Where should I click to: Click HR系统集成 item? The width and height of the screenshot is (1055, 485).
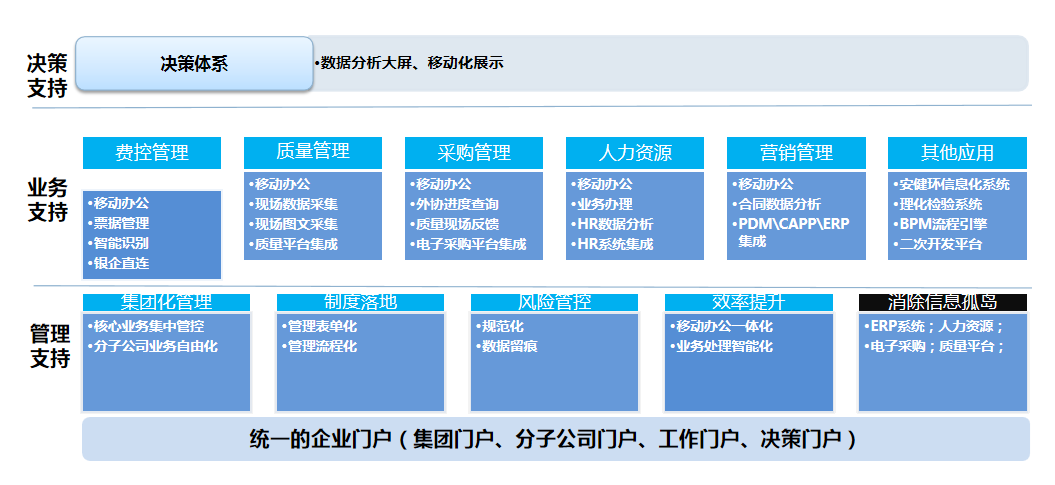pos(612,245)
